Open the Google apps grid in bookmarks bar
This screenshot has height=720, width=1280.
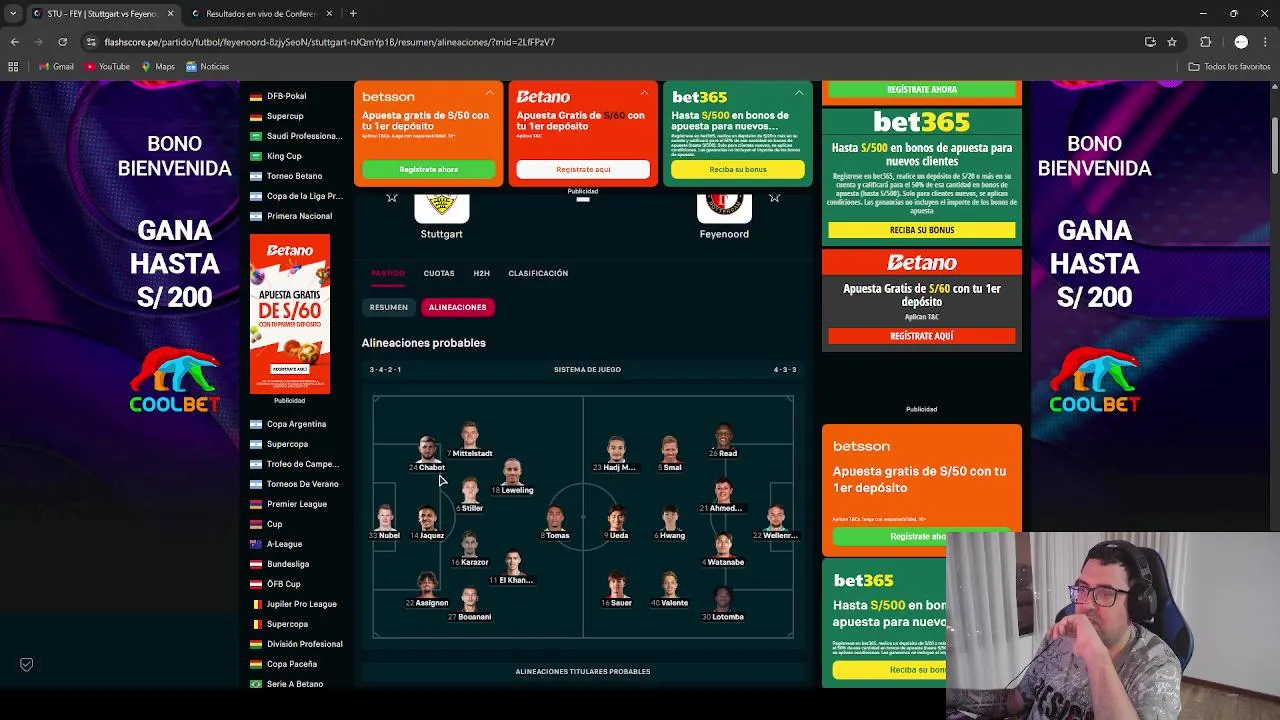[x=13, y=67]
